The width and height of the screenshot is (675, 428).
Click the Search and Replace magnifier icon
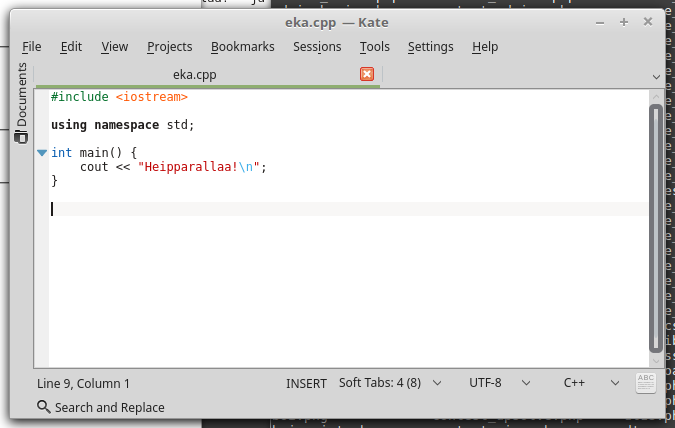pos(43,407)
